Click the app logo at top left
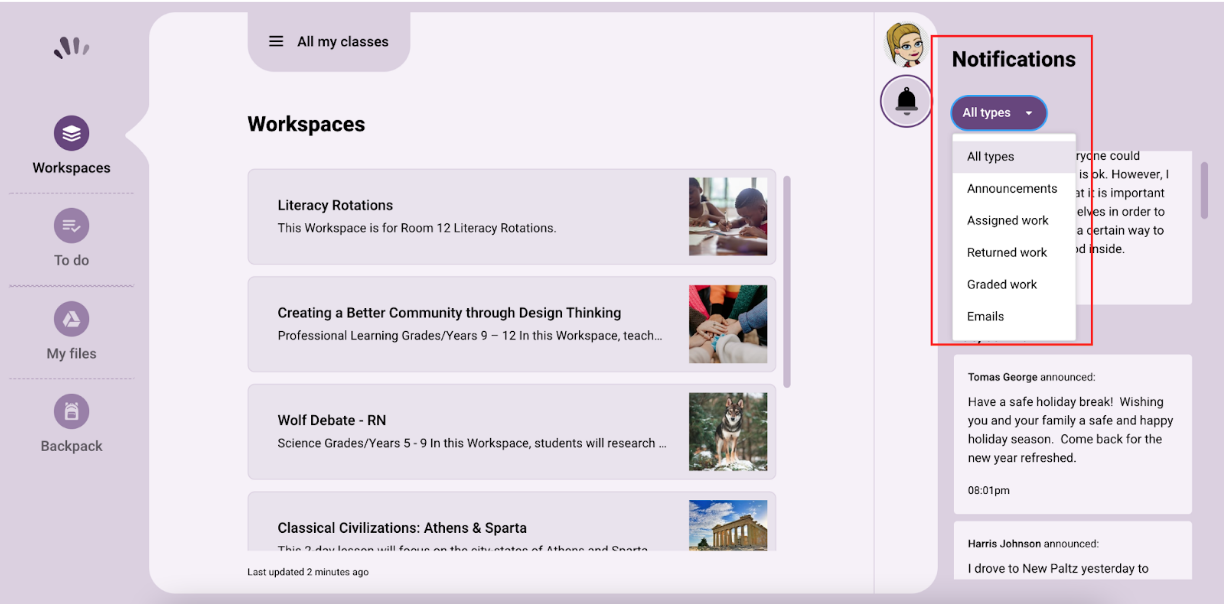The image size is (1226, 608). pos(71,47)
